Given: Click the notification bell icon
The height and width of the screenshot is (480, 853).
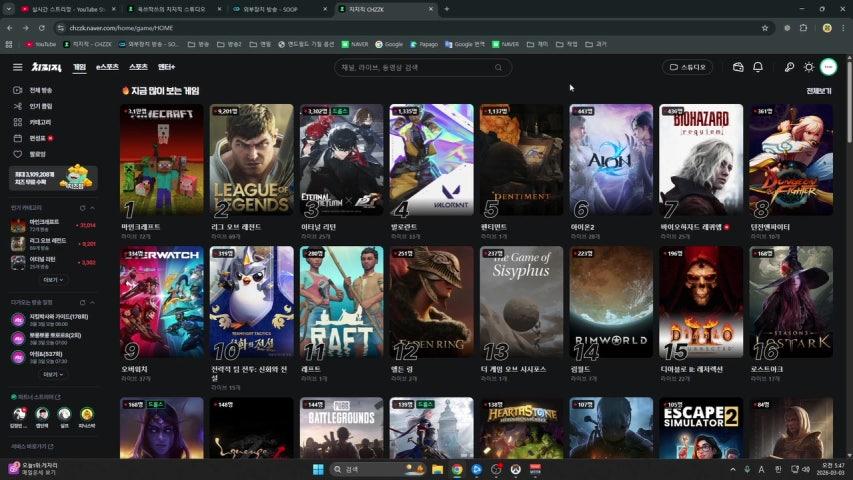Looking at the screenshot, I should (x=758, y=67).
